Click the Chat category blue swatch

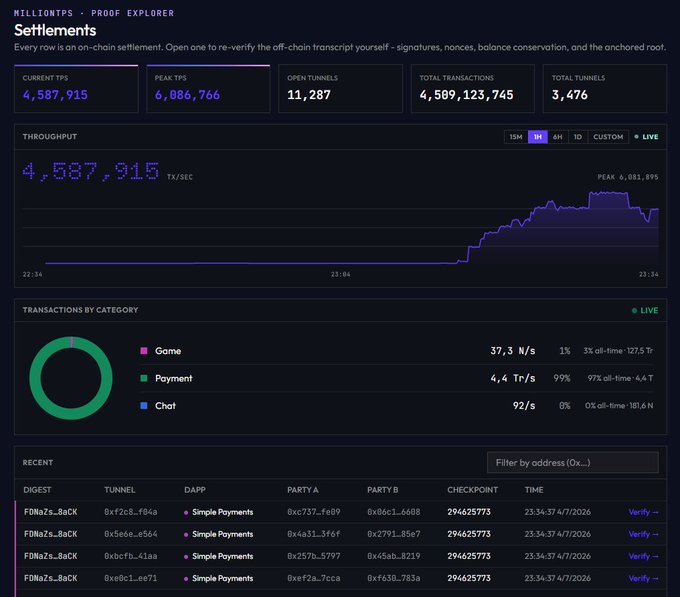(144, 406)
